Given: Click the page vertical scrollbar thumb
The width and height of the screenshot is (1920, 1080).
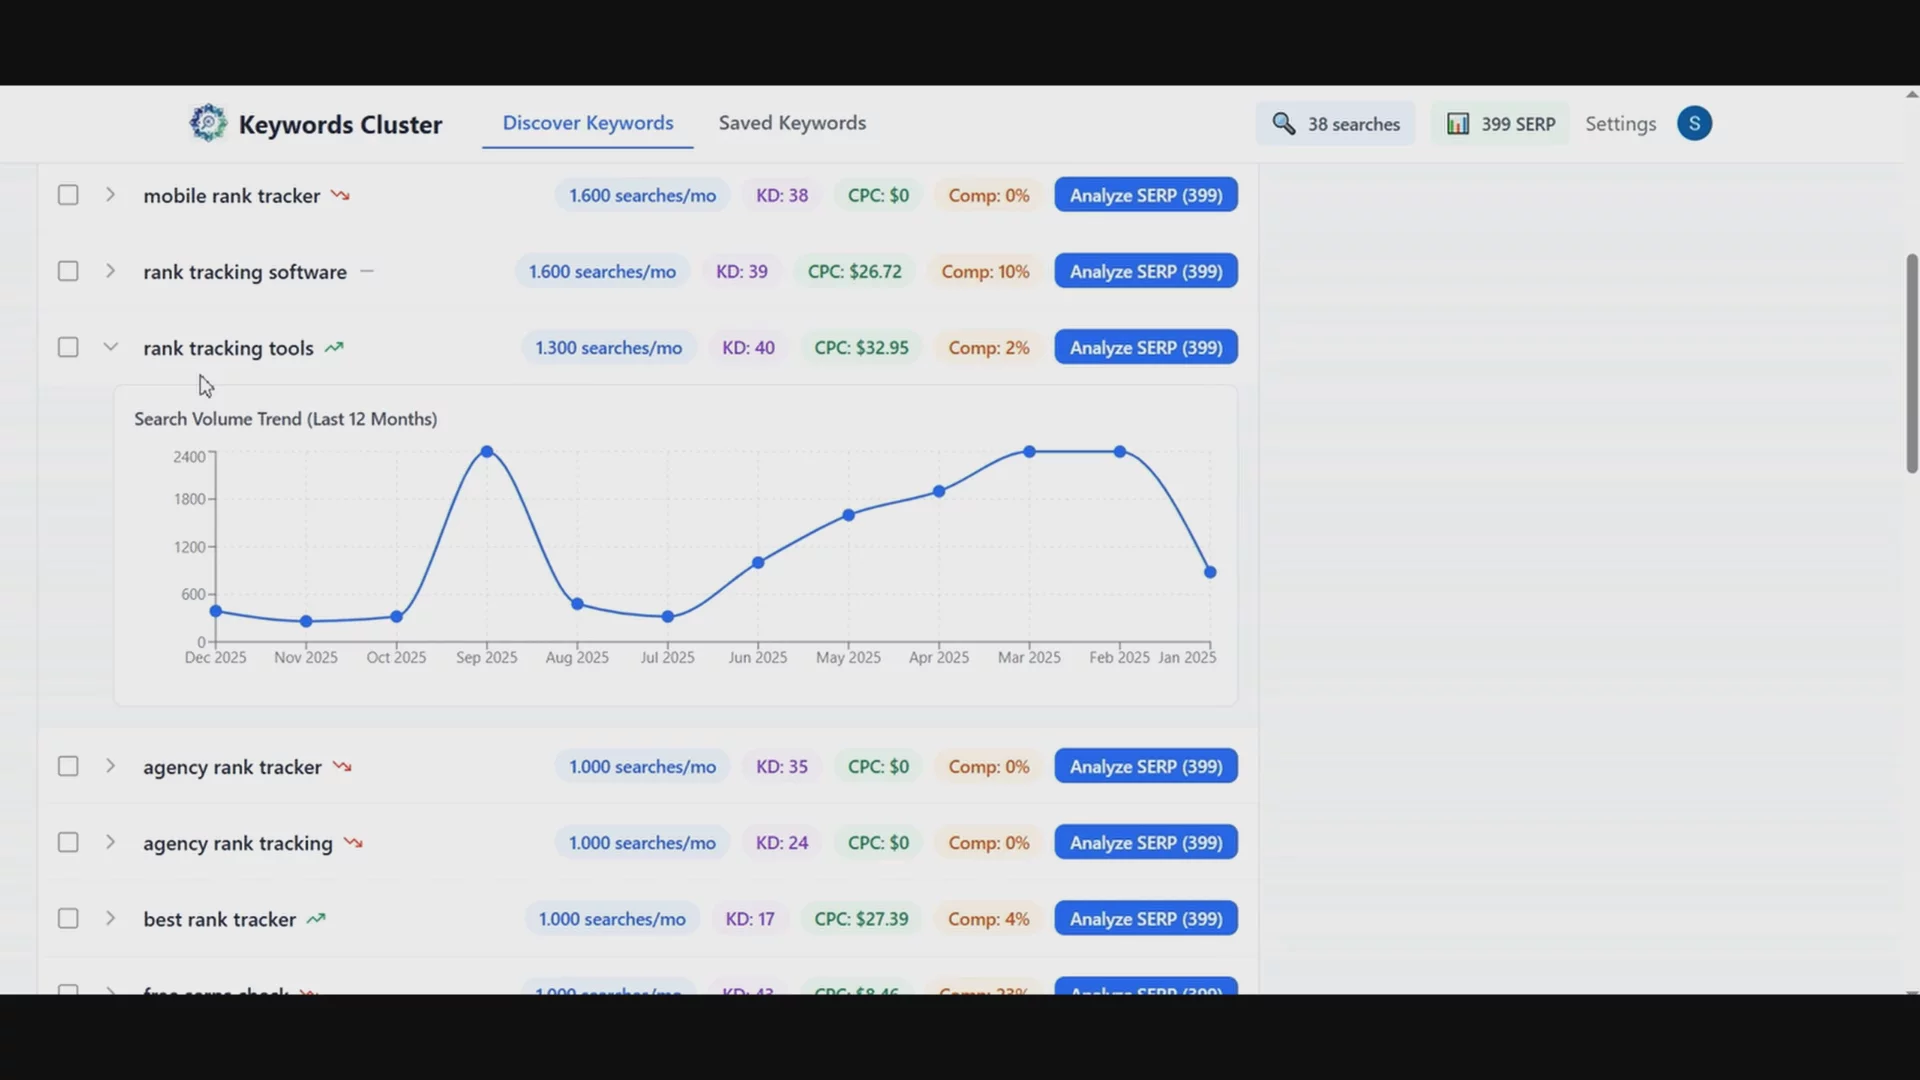Looking at the screenshot, I should click(1912, 364).
